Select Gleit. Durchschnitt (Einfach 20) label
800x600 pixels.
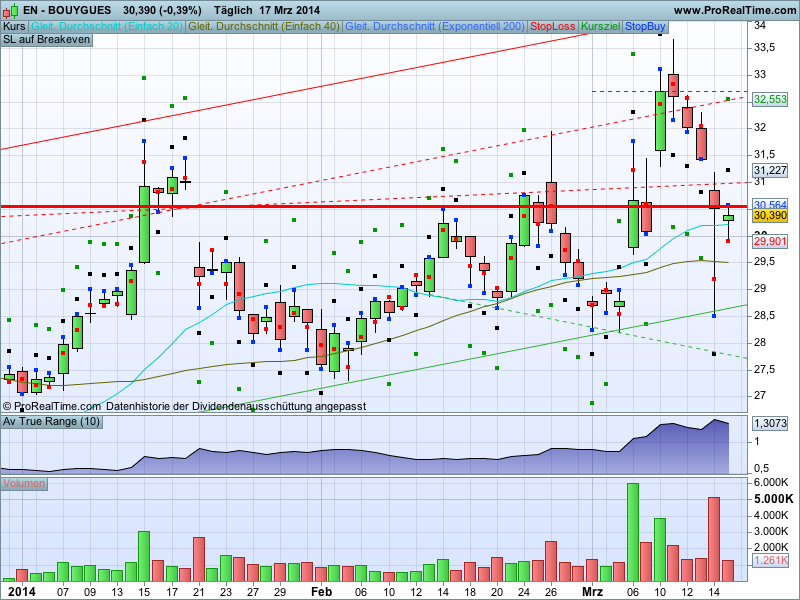107,27
